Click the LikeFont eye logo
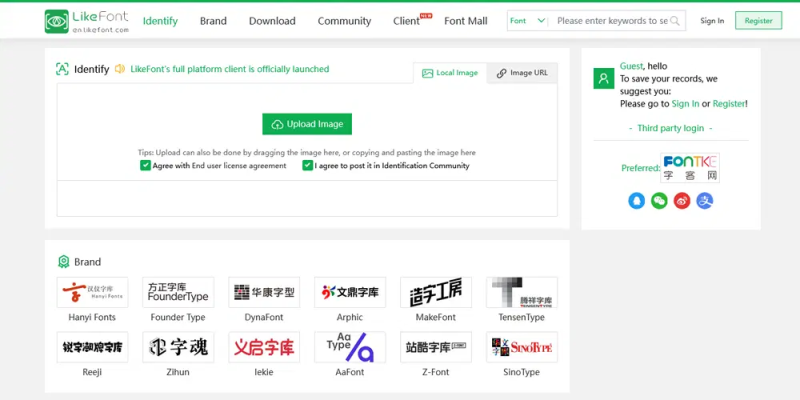800x400 pixels. pyautogui.click(x=56, y=21)
